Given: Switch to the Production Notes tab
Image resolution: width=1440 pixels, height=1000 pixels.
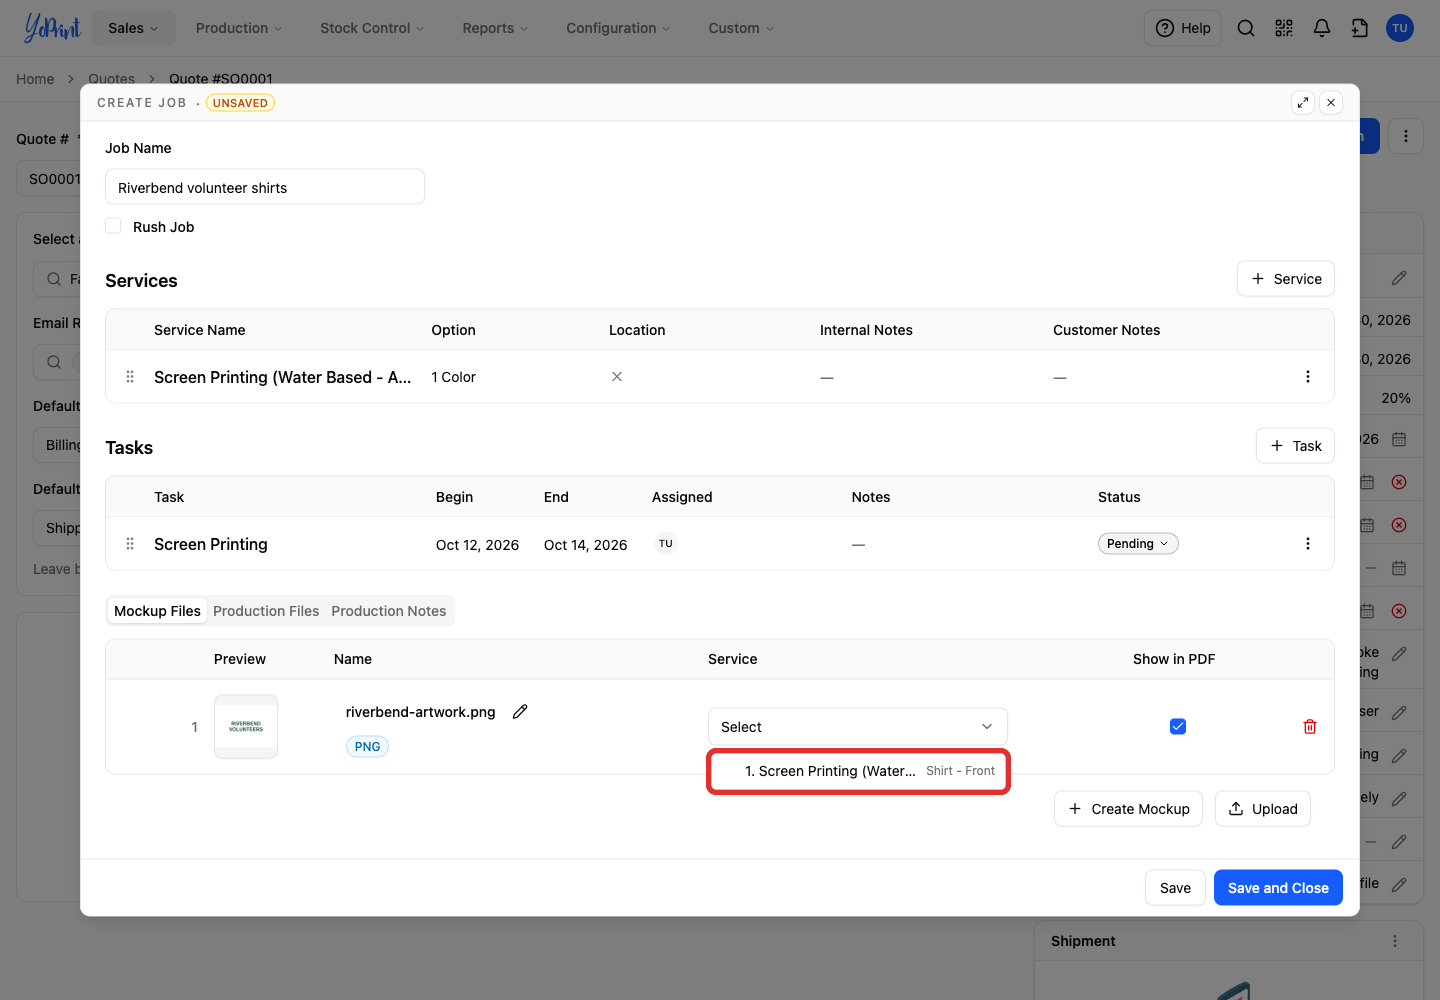Looking at the screenshot, I should [389, 611].
